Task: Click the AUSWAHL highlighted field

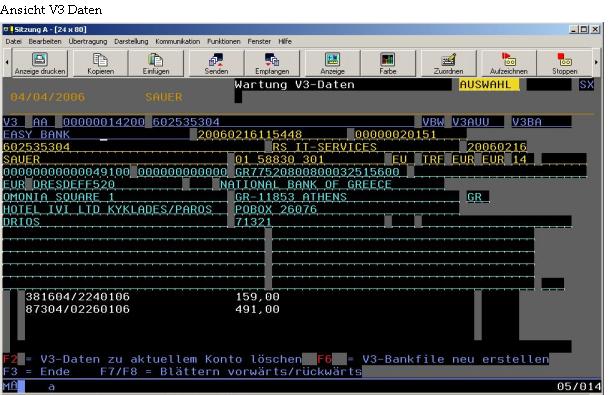Action: [x=489, y=85]
